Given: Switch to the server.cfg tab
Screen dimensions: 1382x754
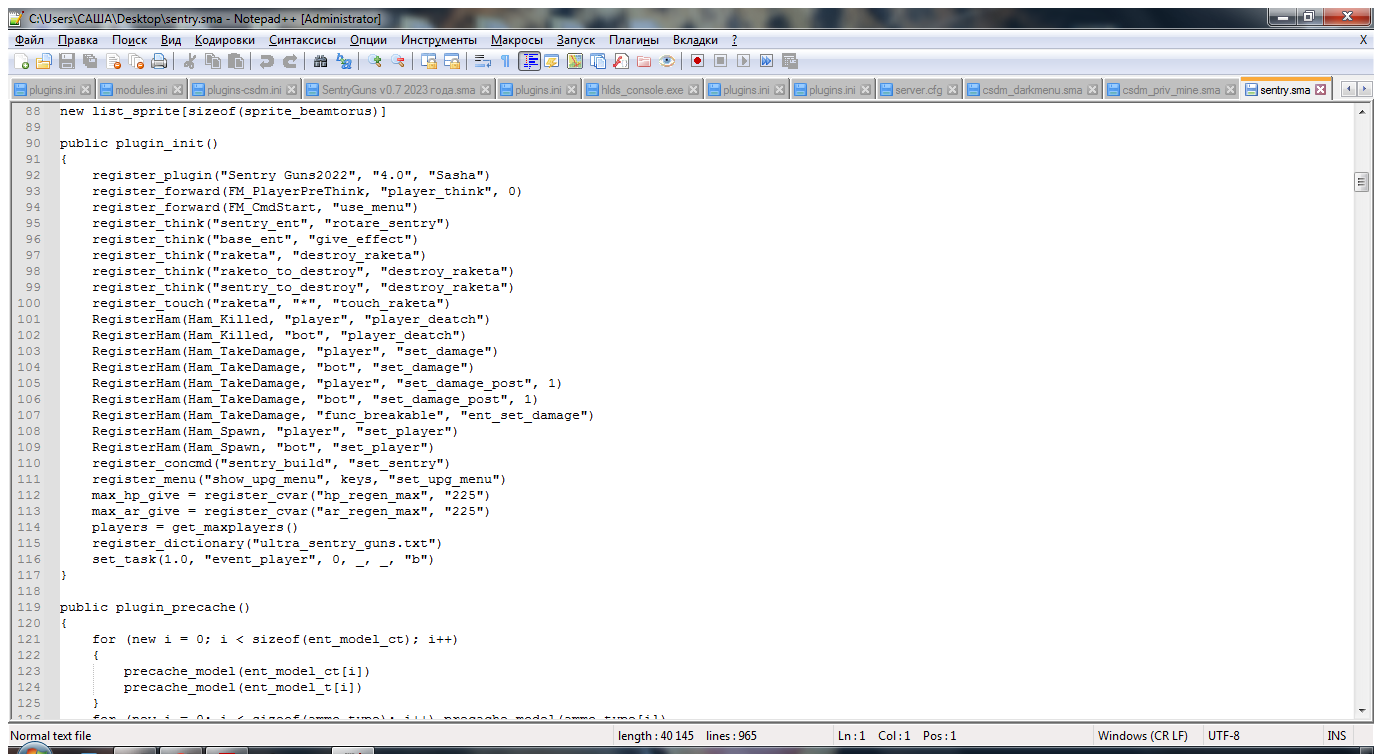Looking at the screenshot, I should click(918, 90).
